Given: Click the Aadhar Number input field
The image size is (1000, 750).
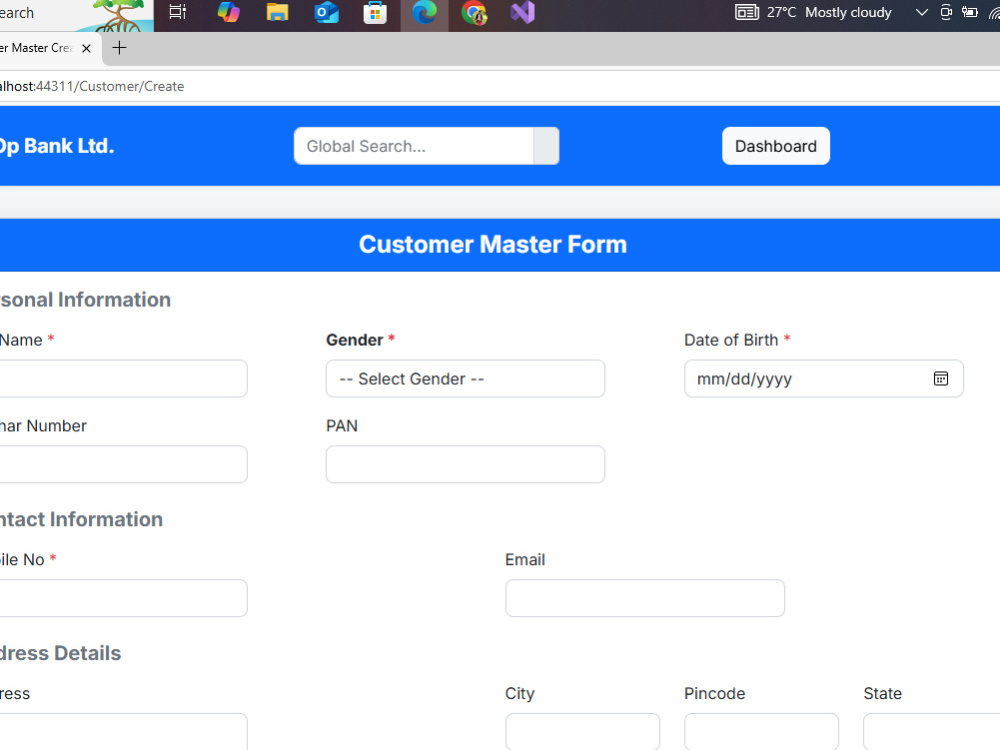Looking at the screenshot, I should 124,464.
